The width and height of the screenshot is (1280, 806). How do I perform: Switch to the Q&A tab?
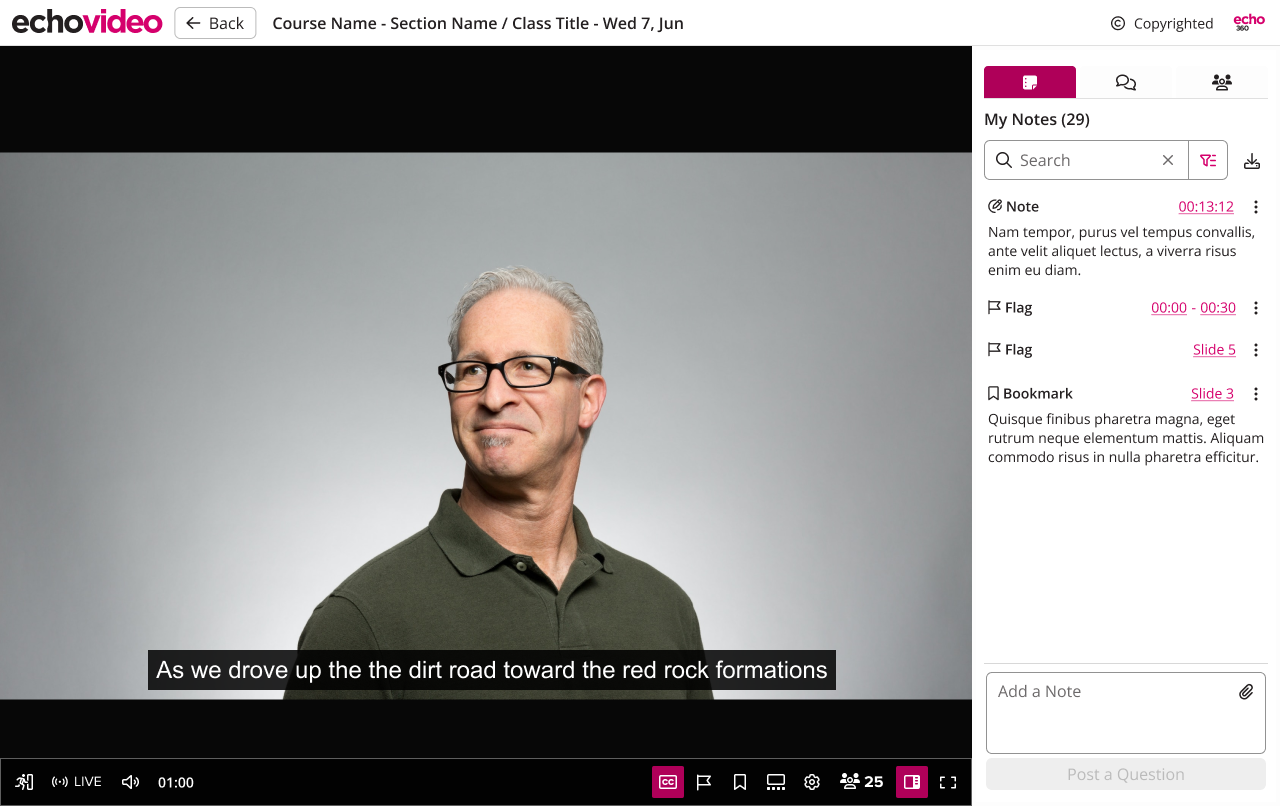[x=1125, y=82]
